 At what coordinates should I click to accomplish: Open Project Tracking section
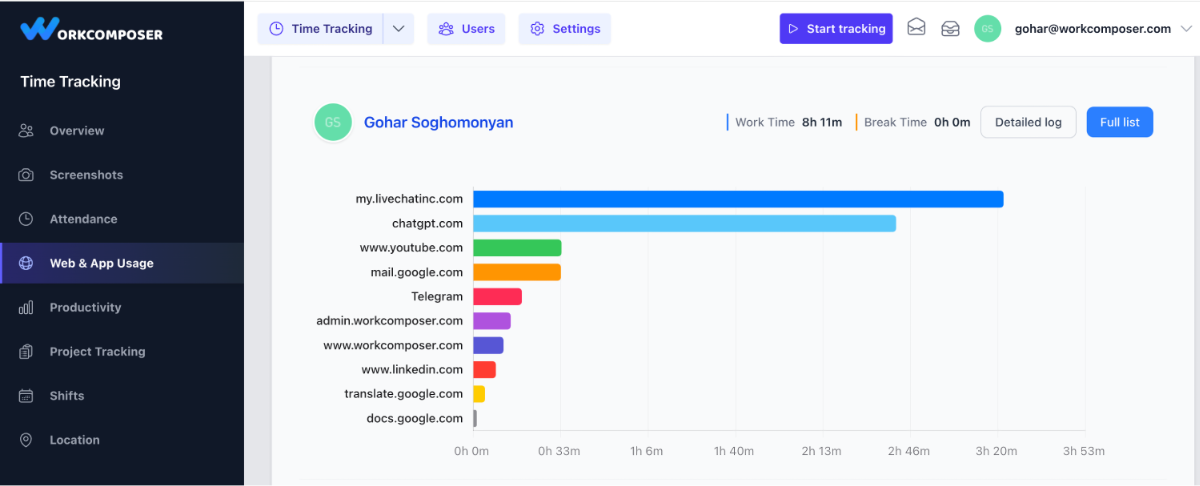point(122,351)
